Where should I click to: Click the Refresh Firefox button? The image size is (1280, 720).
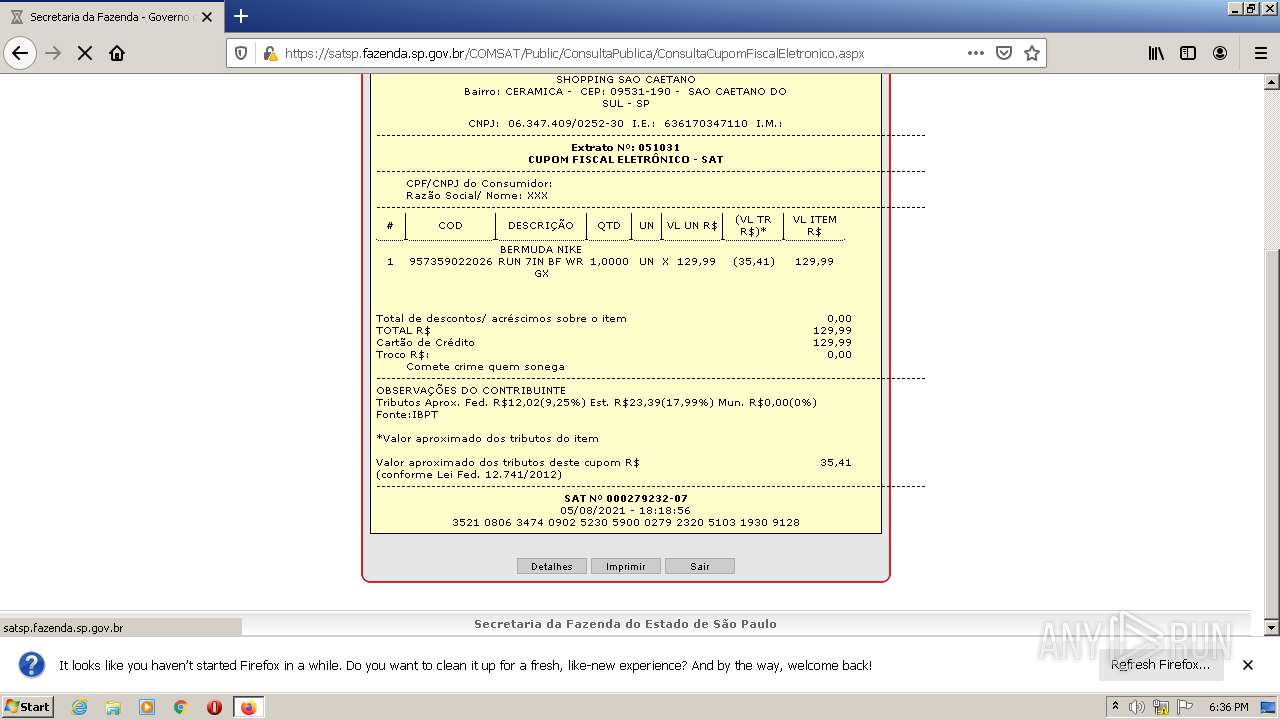tap(1161, 665)
